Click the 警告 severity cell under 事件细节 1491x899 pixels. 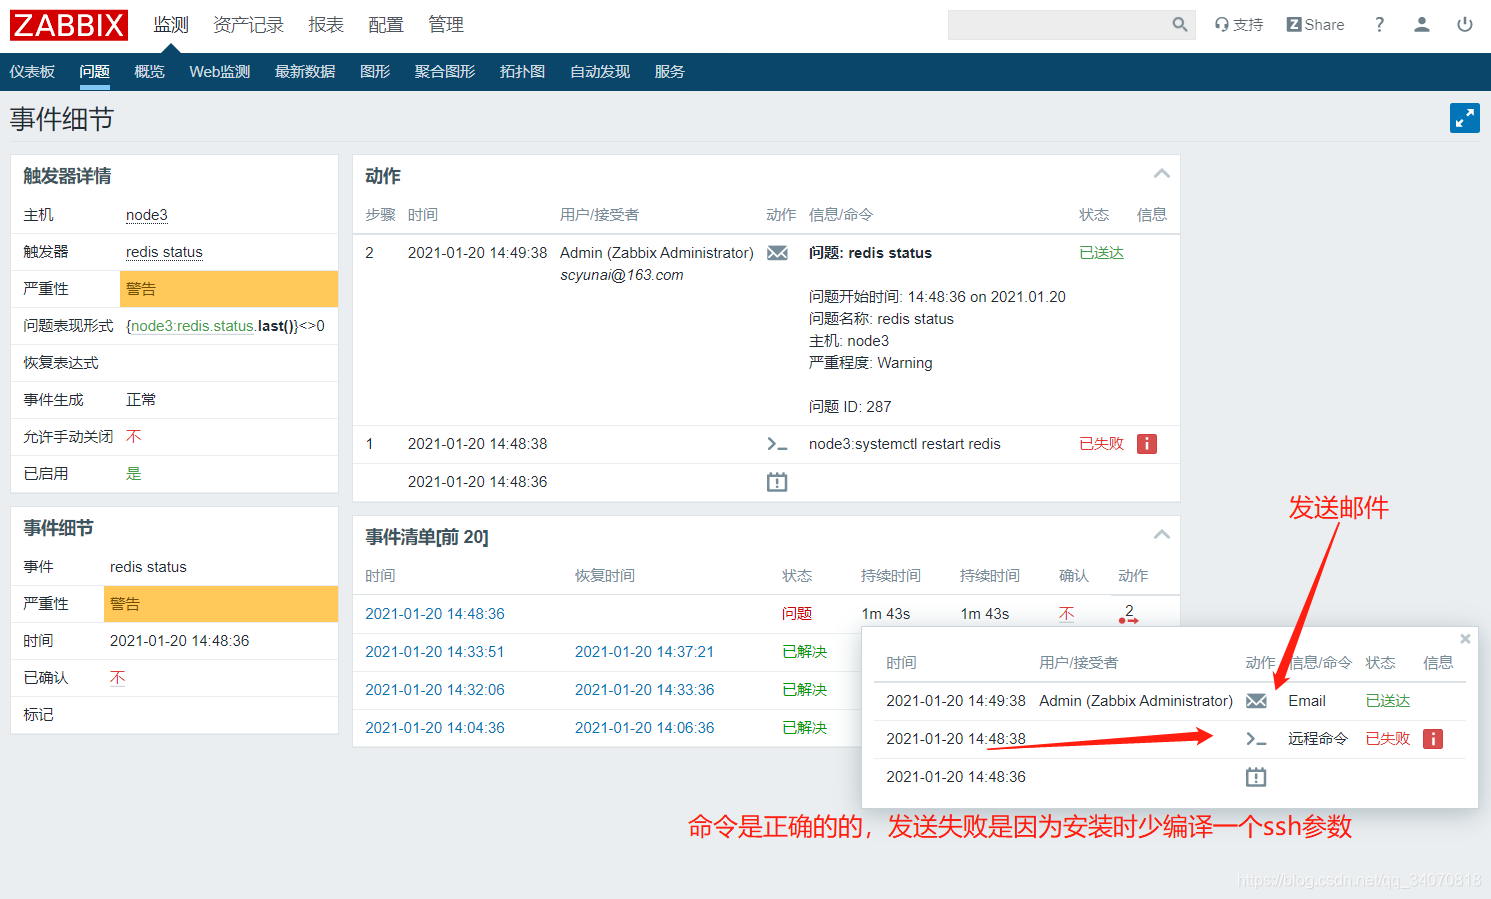coord(221,604)
